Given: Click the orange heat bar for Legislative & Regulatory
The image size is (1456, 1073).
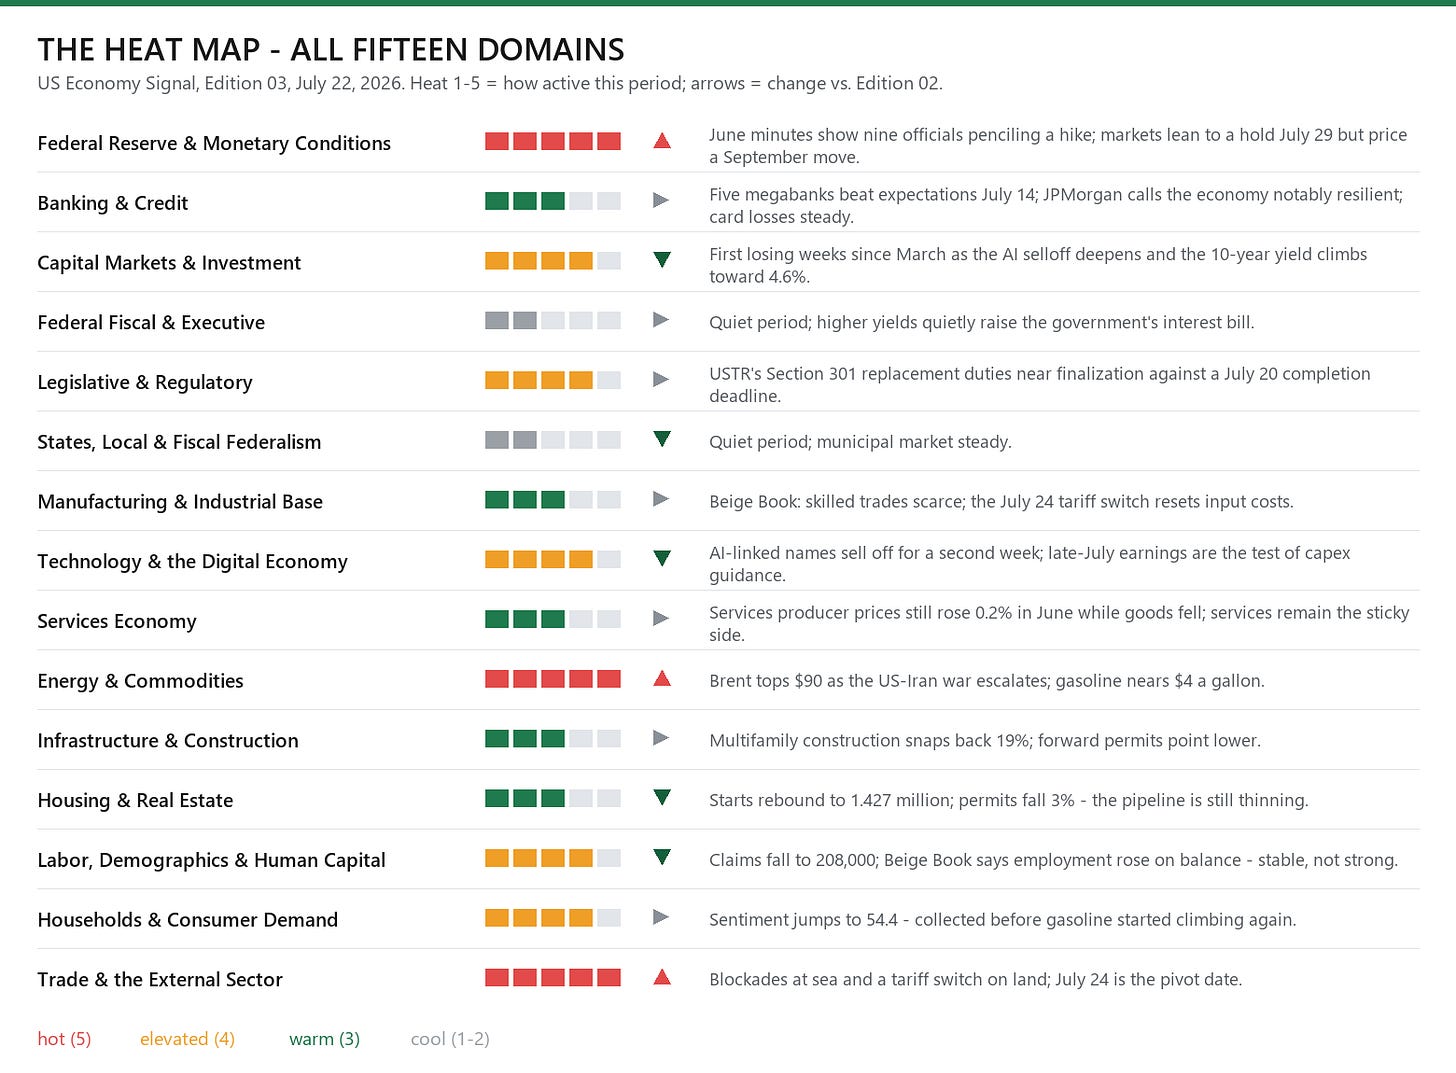Looking at the screenshot, I should (553, 381).
